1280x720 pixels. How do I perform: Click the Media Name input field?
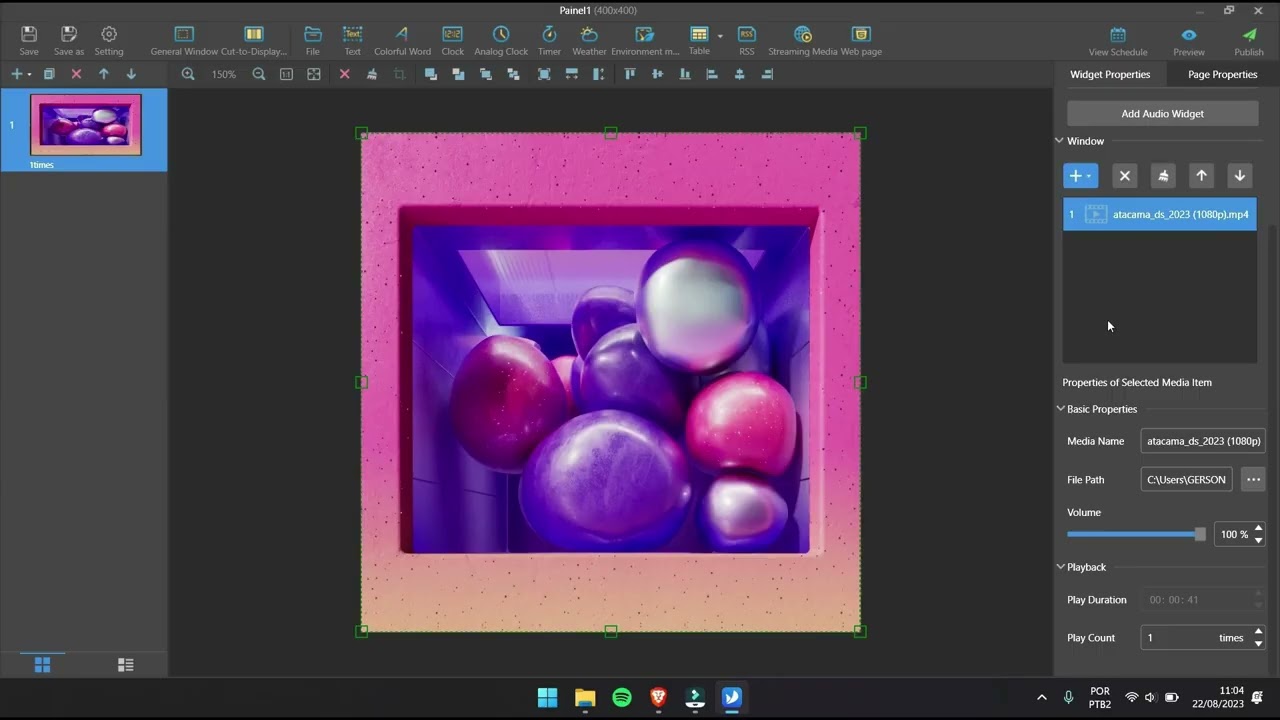(1202, 441)
